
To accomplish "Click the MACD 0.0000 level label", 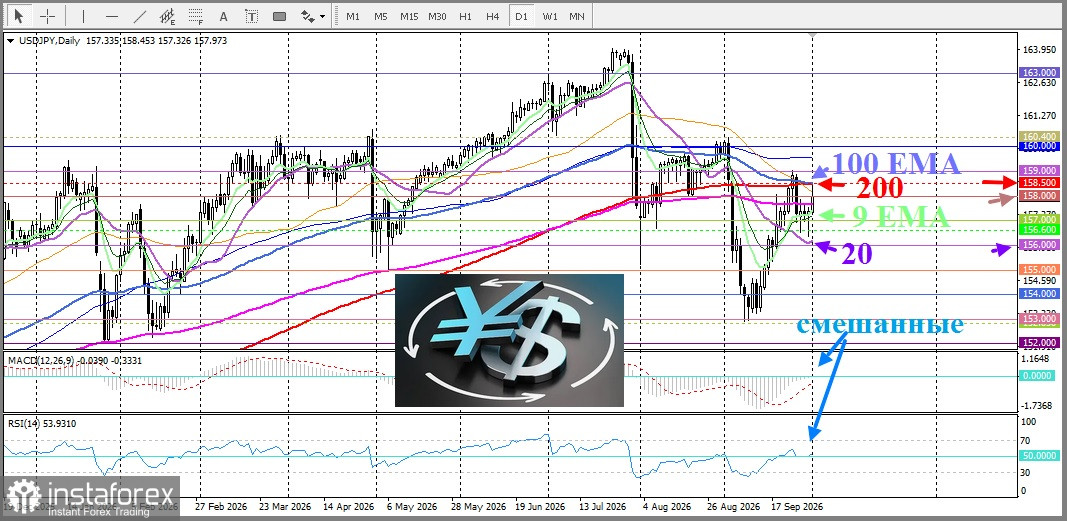I will tap(1039, 375).
